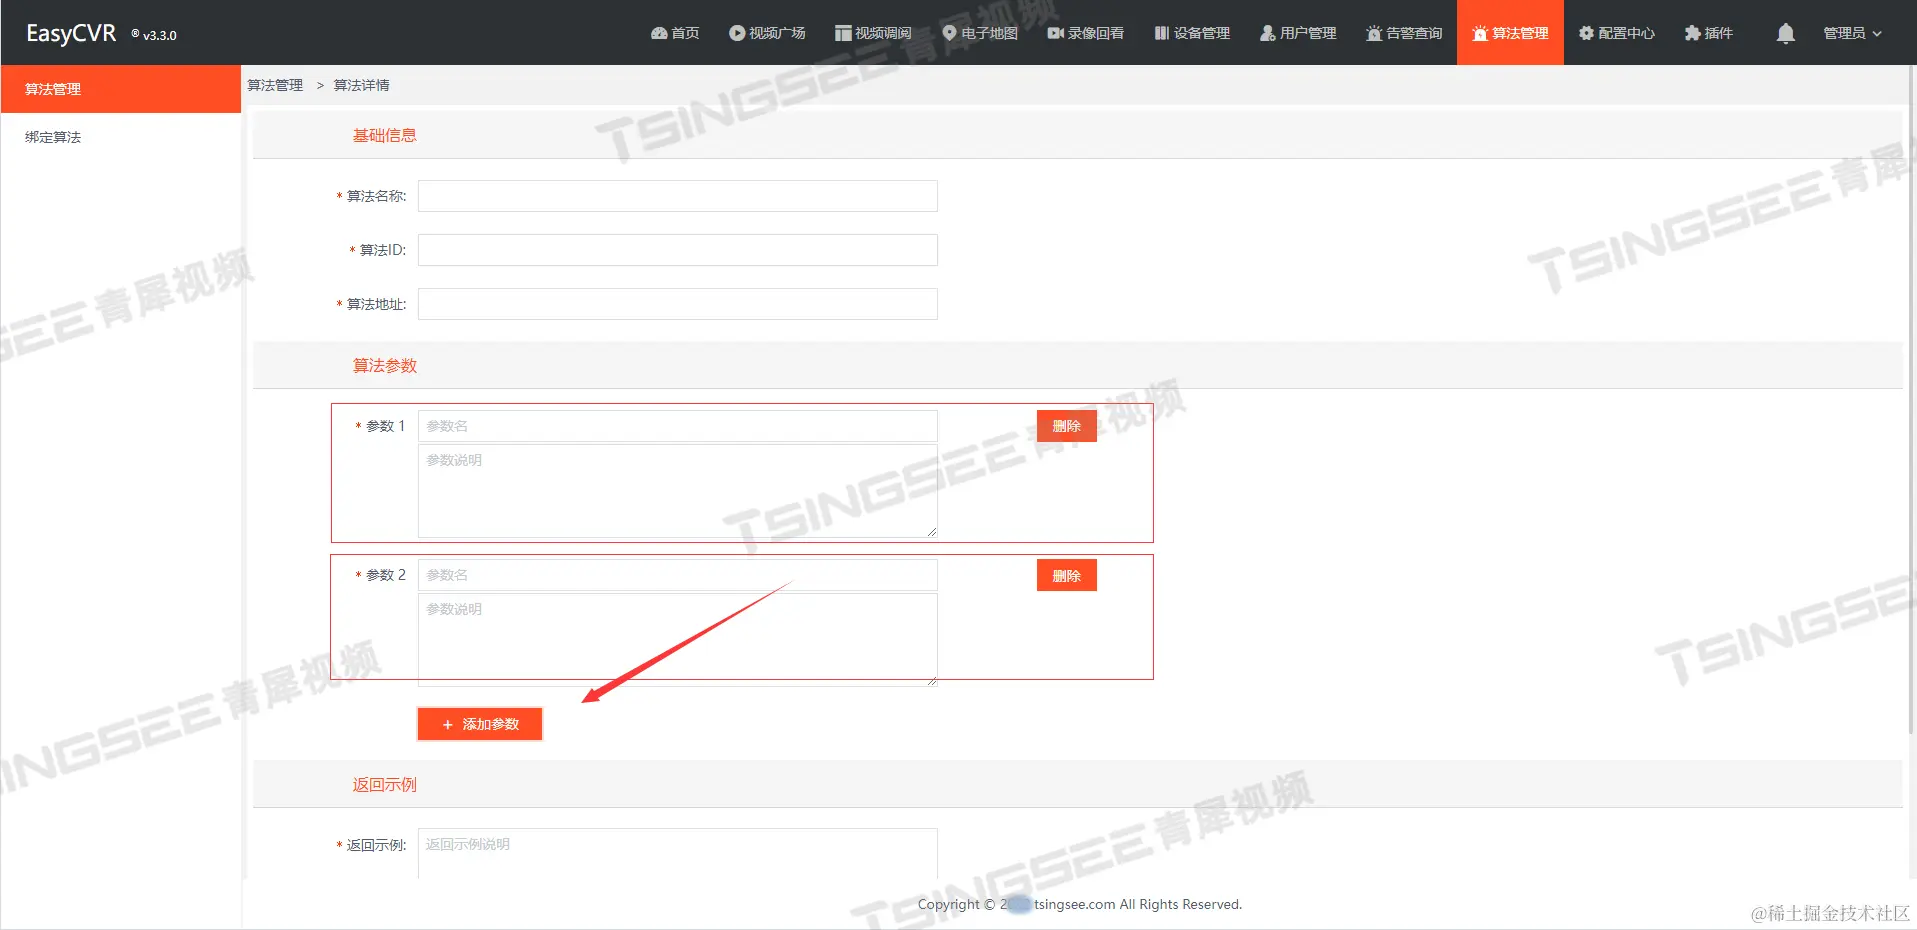Click the 算法管理 breadcrumb link
1917x930 pixels.
point(275,85)
